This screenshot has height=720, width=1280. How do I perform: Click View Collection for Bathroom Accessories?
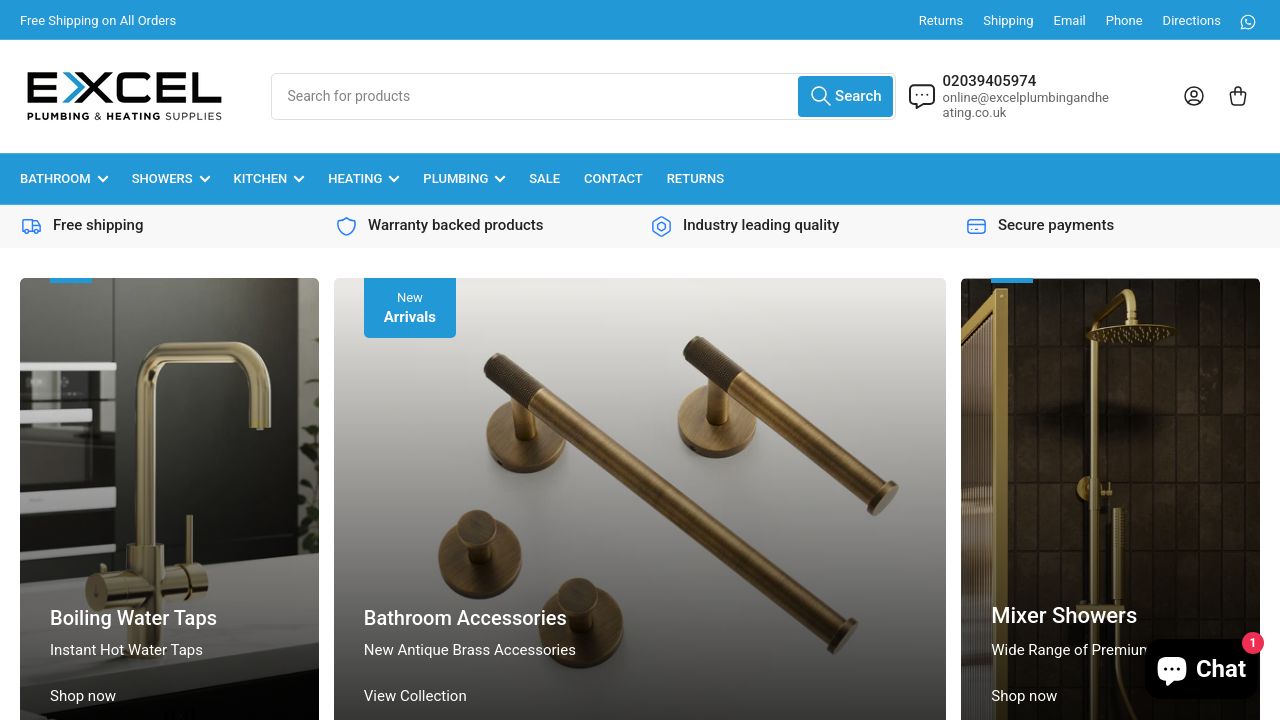coord(415,696)
